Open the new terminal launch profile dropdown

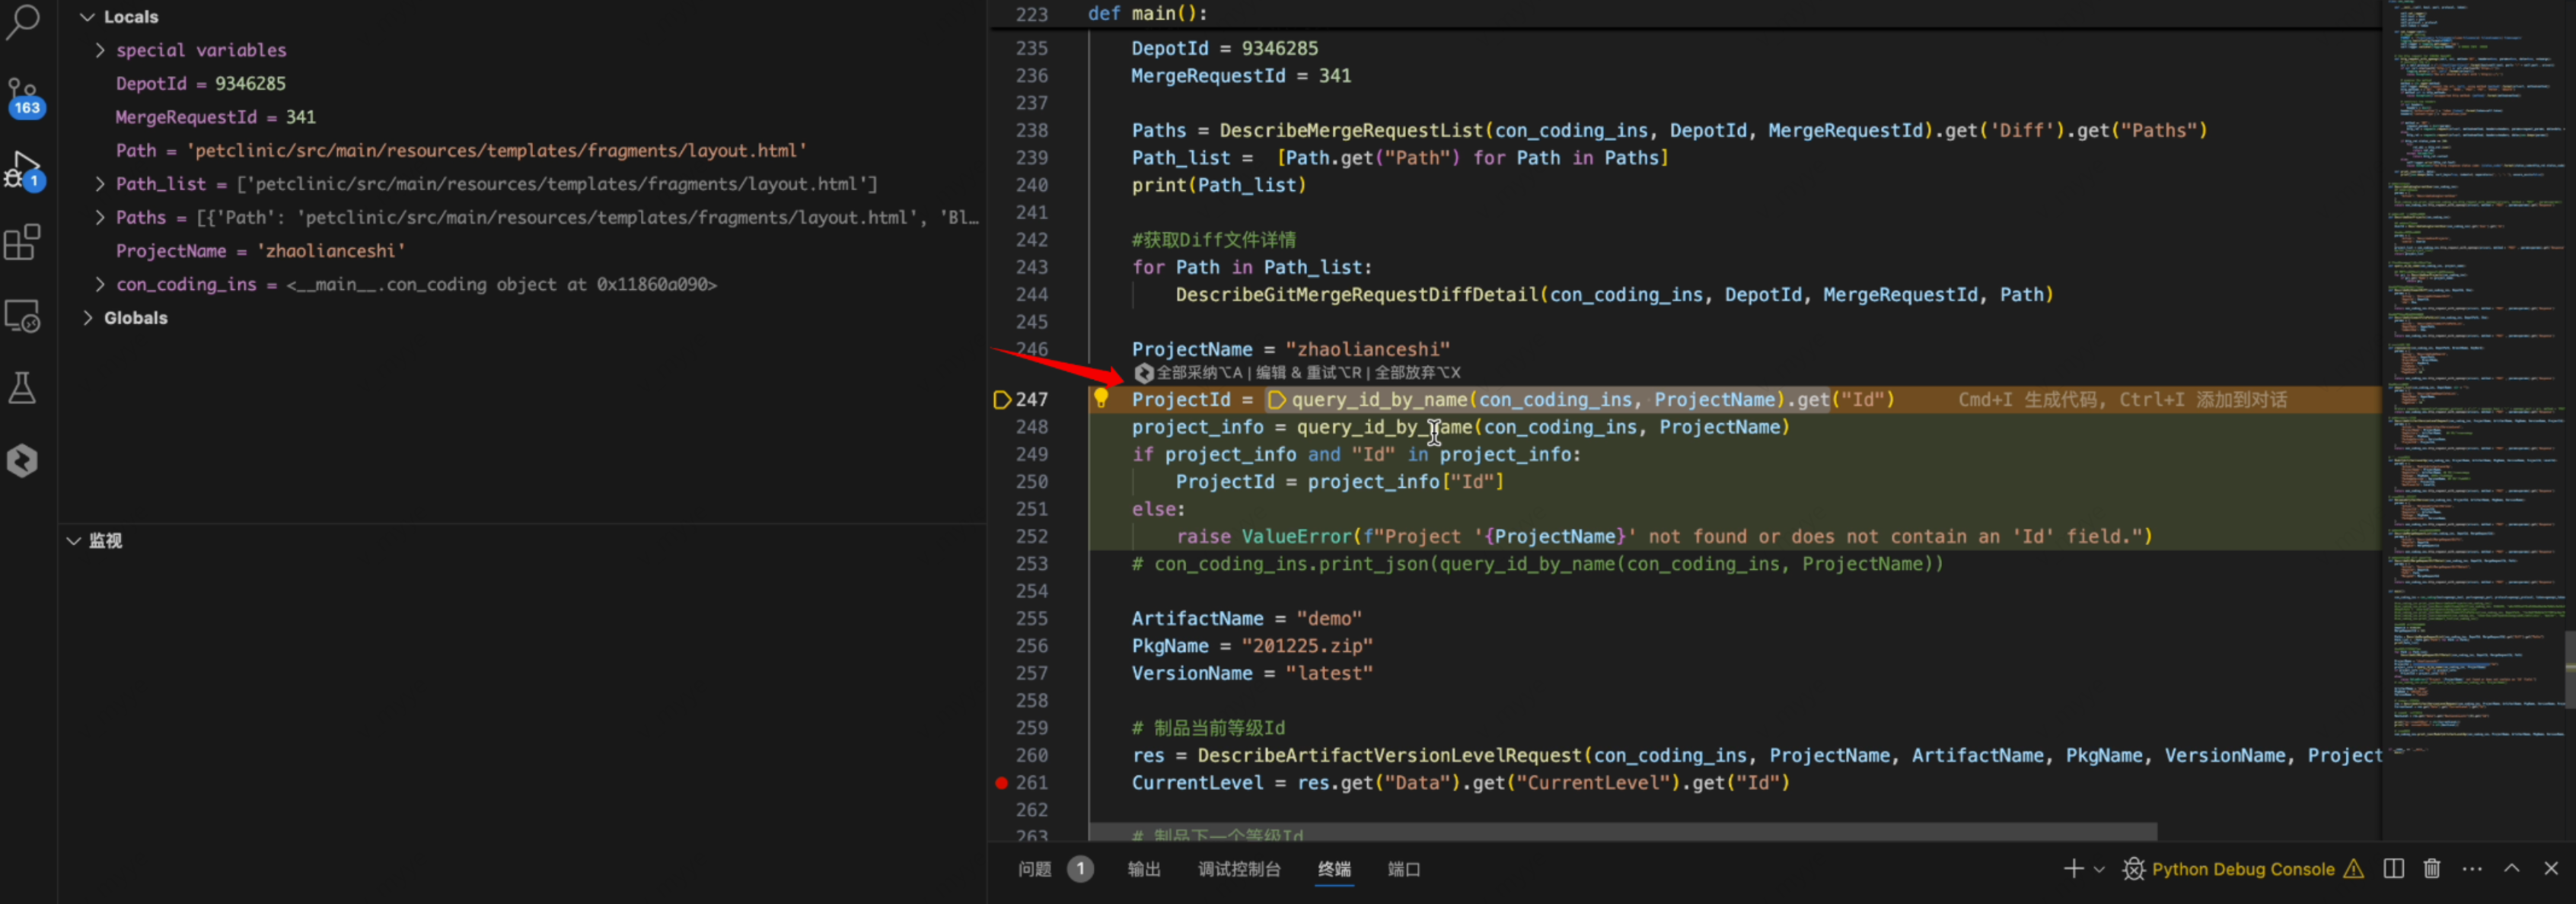[x=2099, y=869]
